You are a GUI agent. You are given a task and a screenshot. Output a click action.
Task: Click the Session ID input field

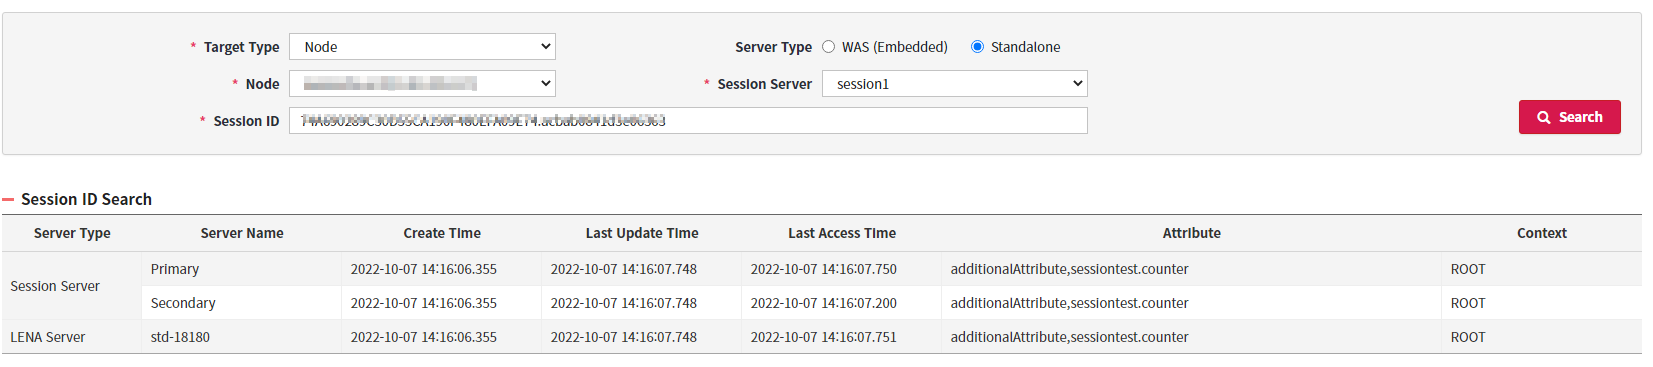[x=688, y=121]
